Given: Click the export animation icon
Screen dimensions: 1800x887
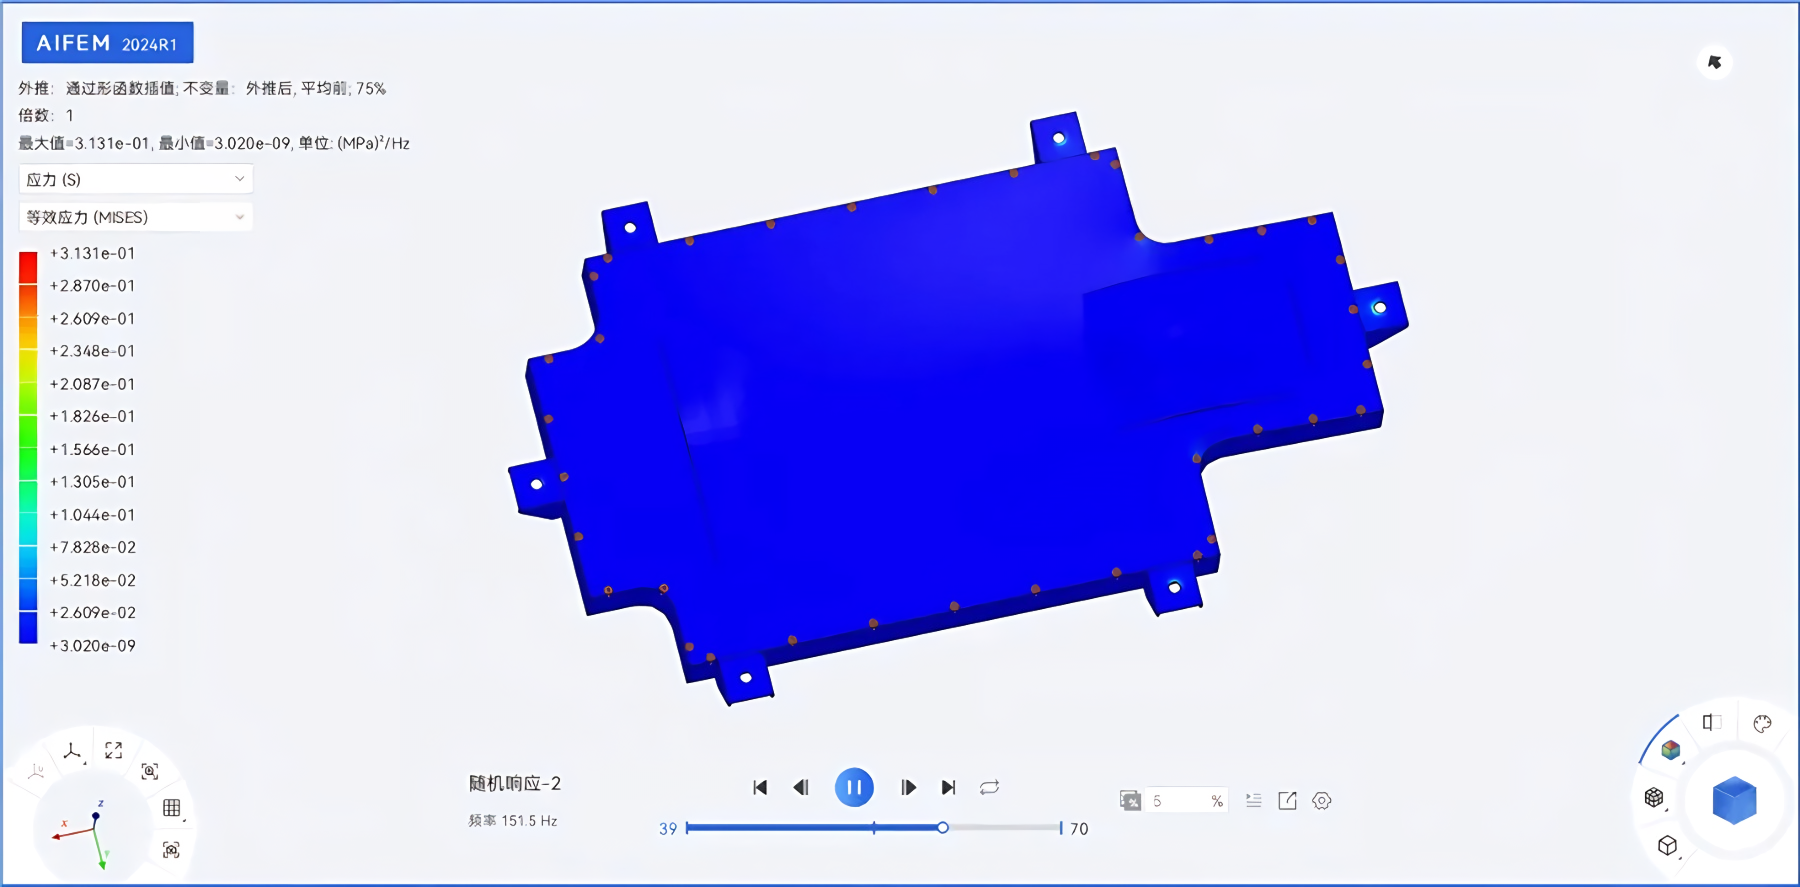Looking at the screenshot, I should click(x=1288, y=801).
